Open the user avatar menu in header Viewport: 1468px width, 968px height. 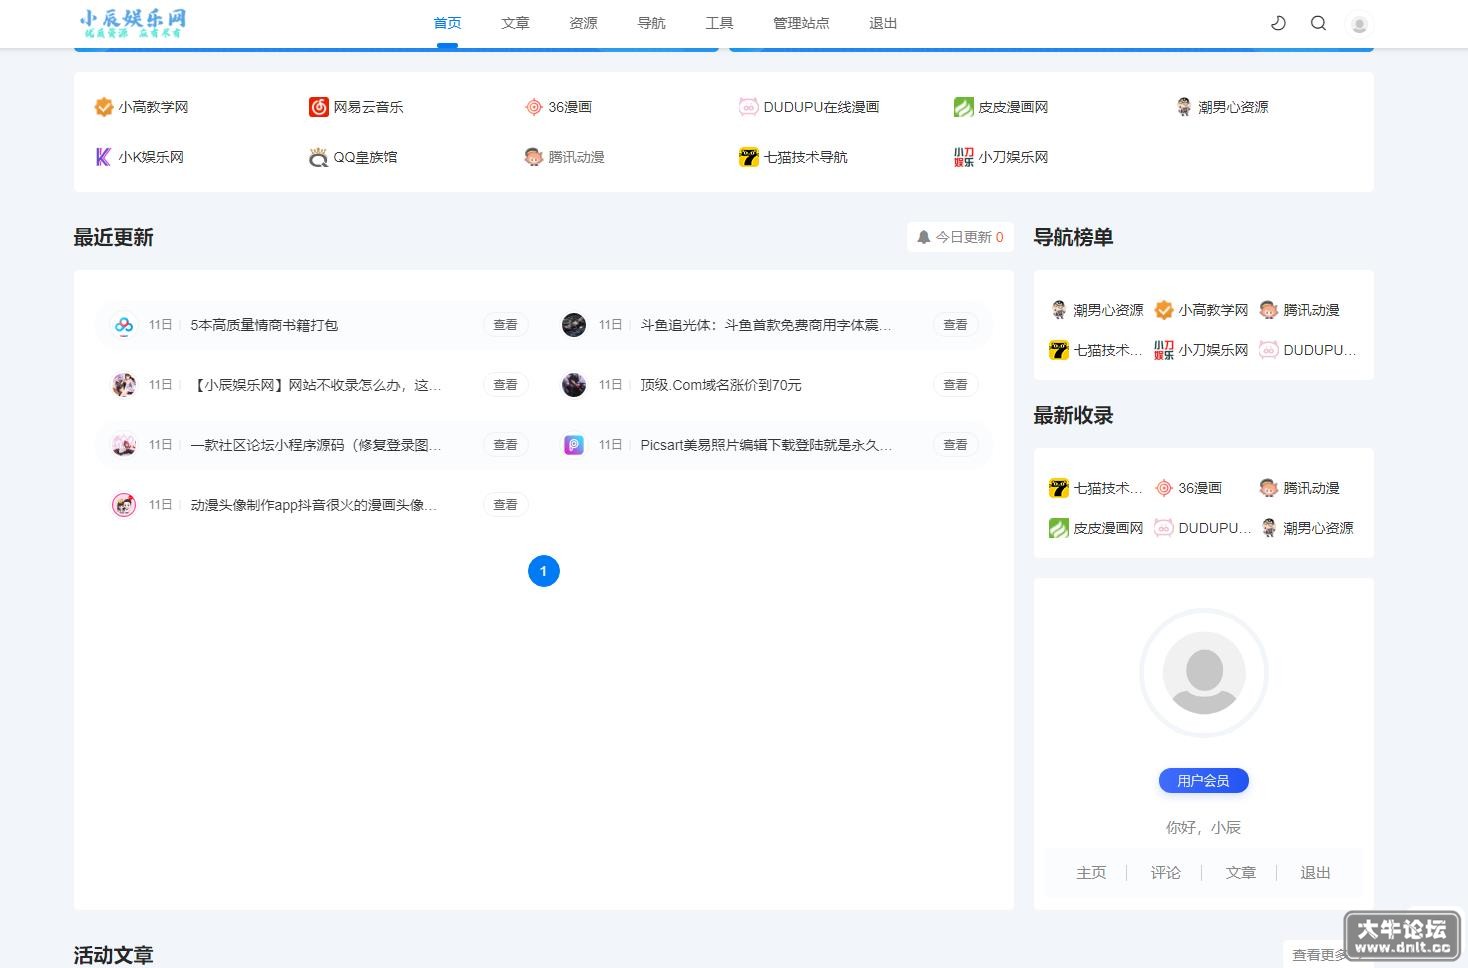click(1359, 24)
